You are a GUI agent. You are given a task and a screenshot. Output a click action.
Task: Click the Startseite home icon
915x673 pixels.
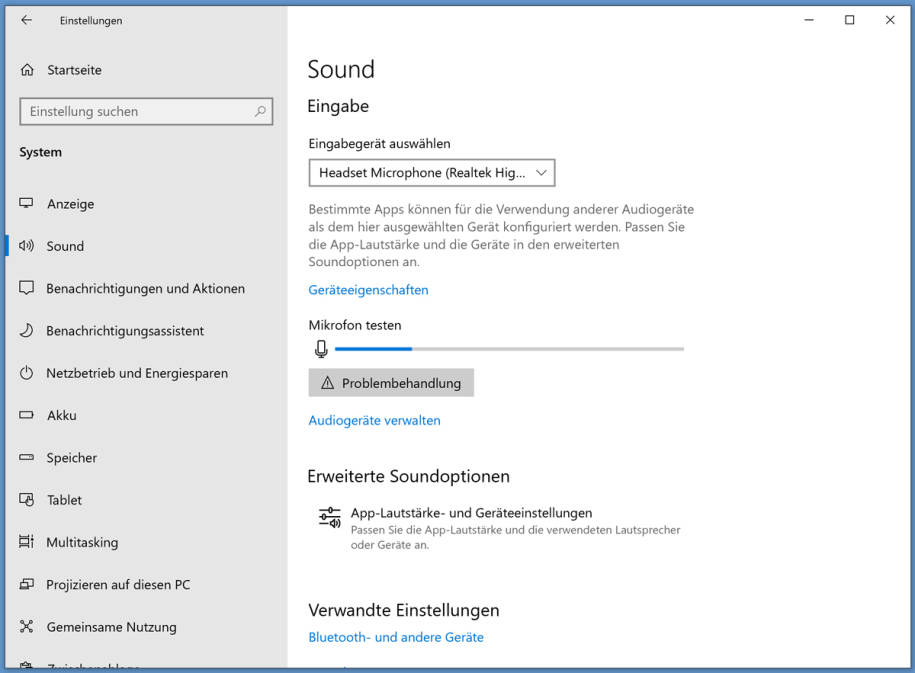pyautogui.click(x=27, y=70)
